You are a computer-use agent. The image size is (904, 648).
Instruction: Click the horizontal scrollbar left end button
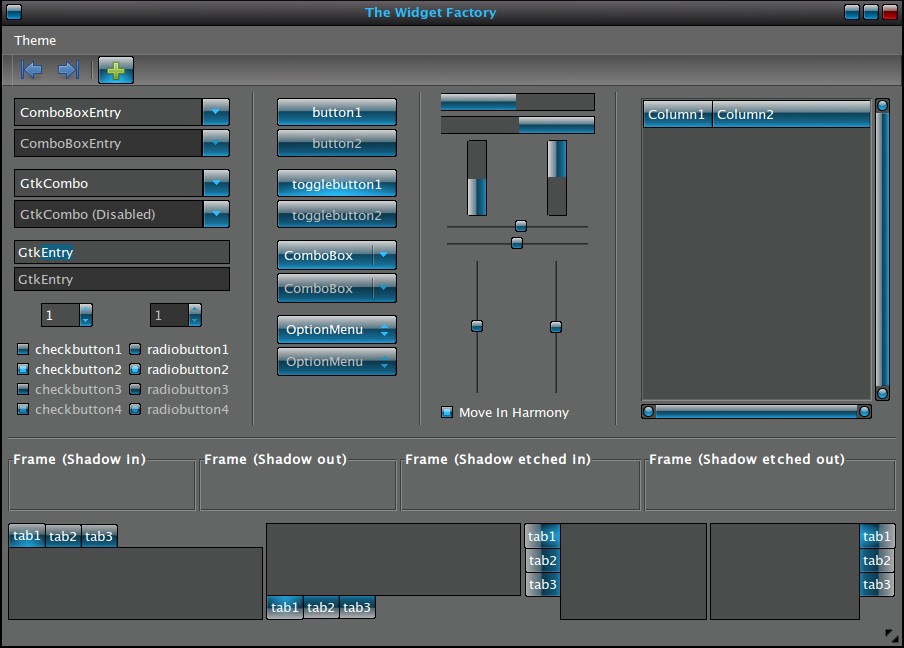coord(649,412)
